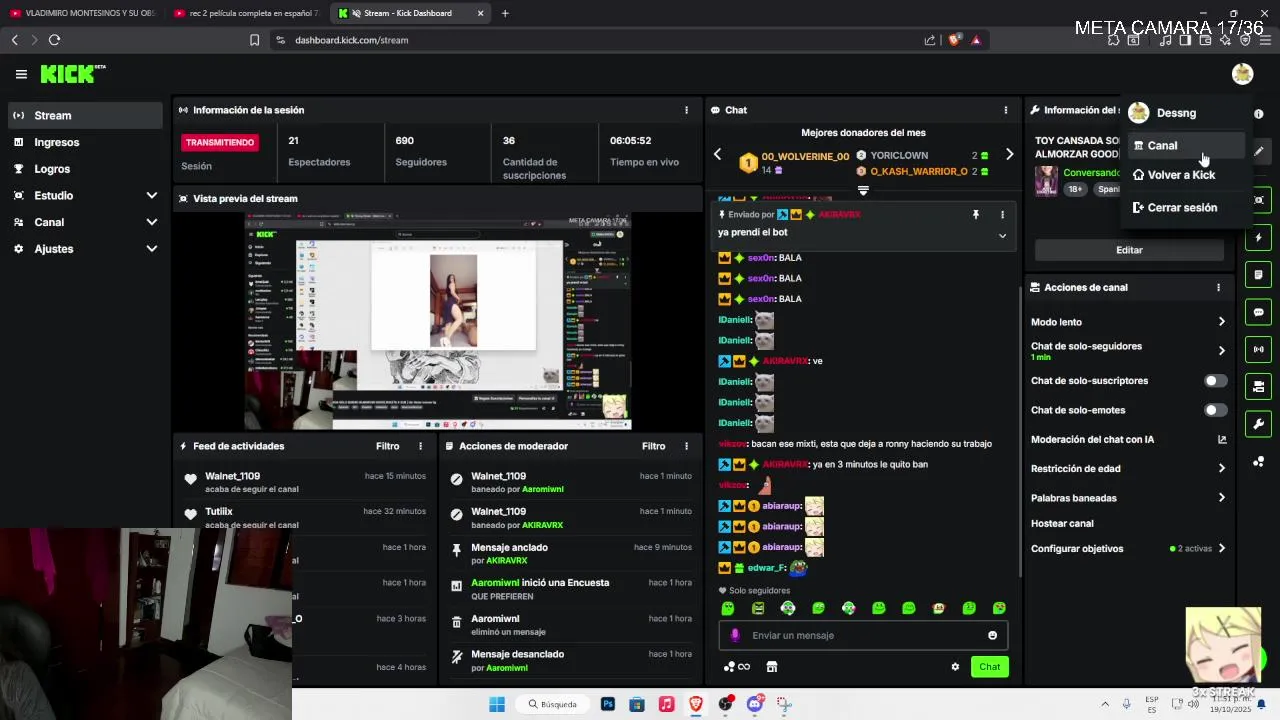Click the info icon in the right sidebar

pyautogui.click(x=1259, y=114)
